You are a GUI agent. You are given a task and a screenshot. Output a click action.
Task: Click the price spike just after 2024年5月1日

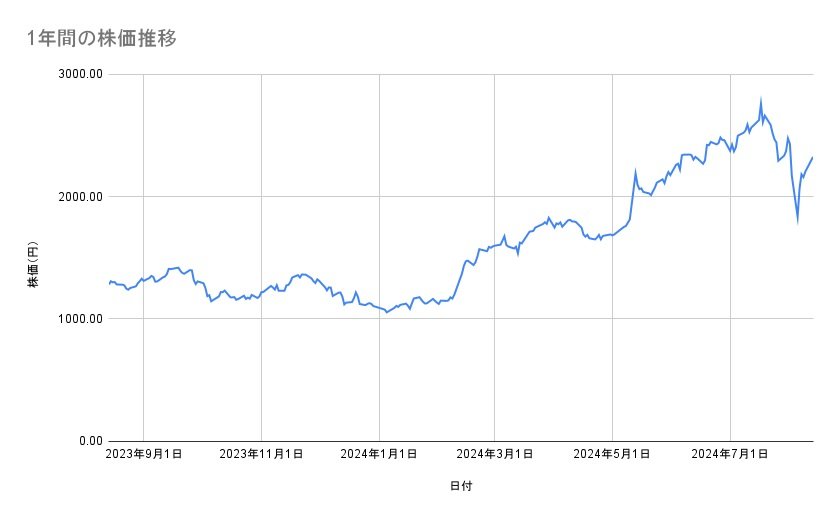coord(635,172)
